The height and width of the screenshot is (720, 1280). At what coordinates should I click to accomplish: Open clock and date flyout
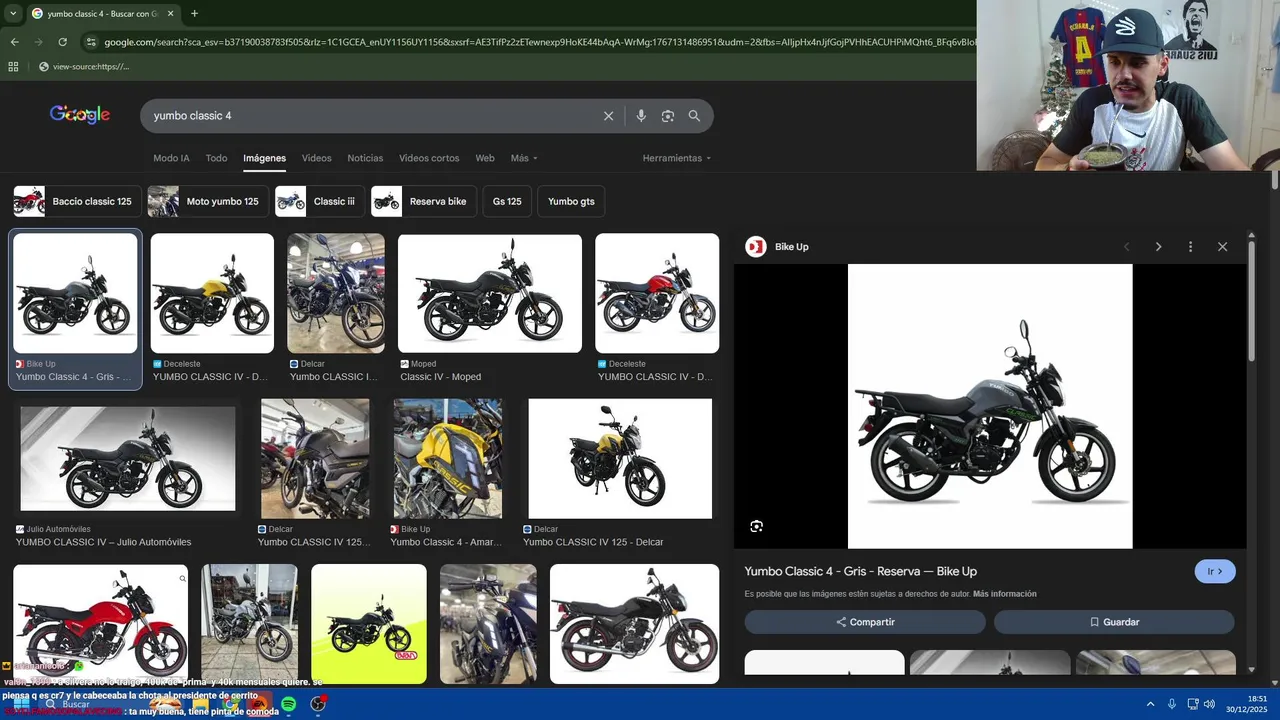tap(1247, 704)
